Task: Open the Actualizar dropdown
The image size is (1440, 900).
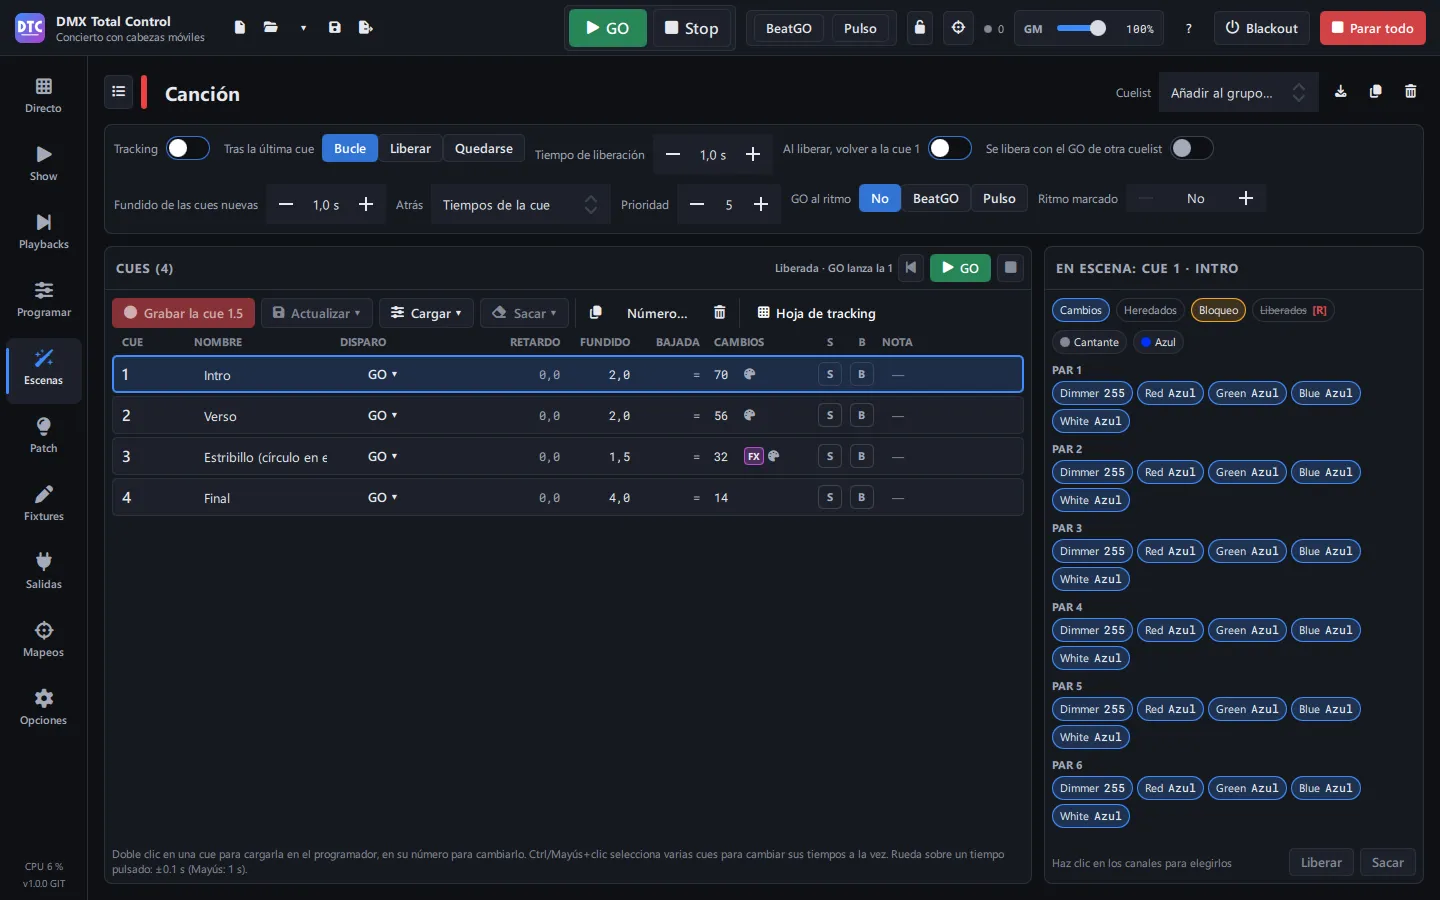Action: 317,313
